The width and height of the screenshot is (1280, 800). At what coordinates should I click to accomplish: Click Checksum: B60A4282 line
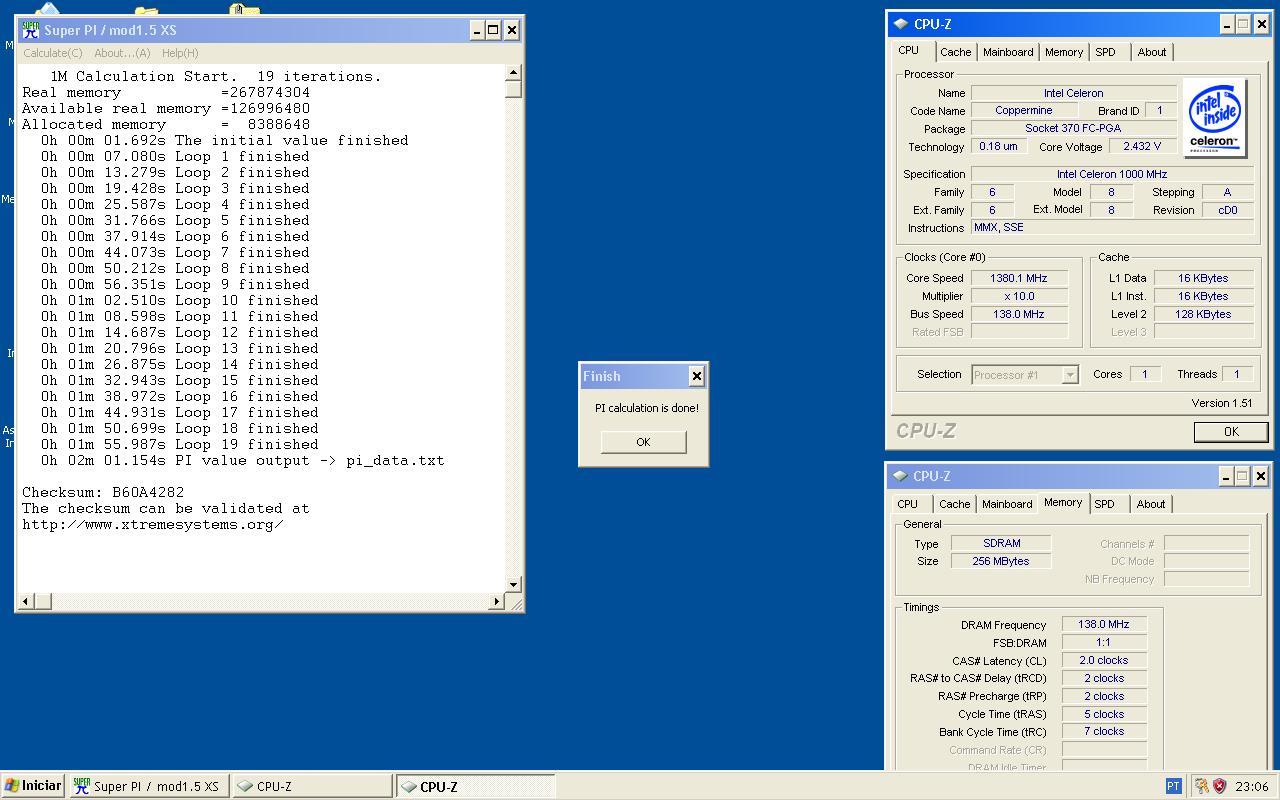point(103,493)
